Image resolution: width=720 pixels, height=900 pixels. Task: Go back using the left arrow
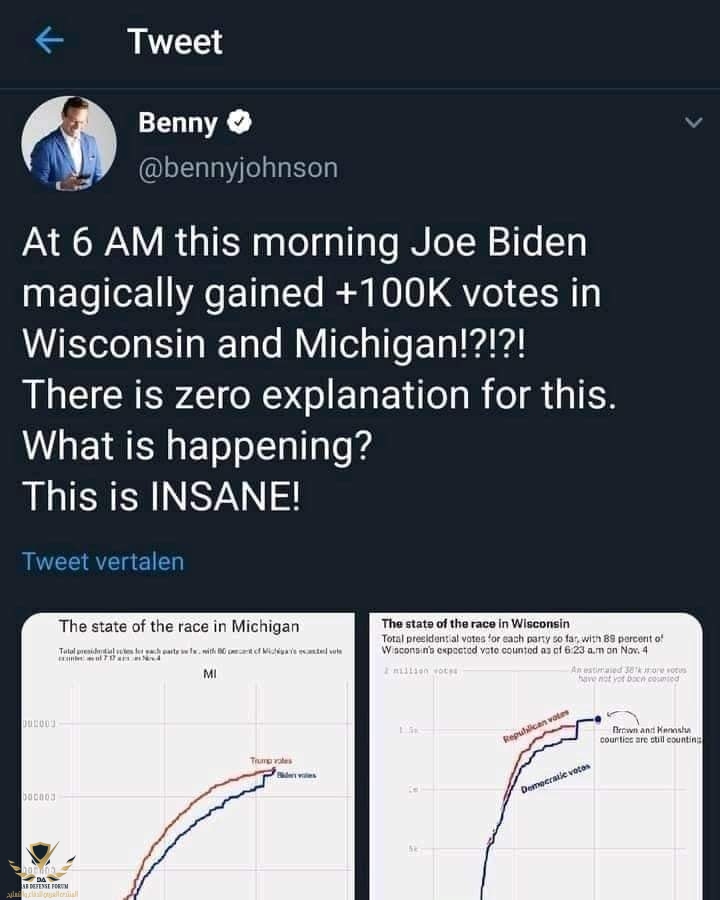(x=49, y=41)
